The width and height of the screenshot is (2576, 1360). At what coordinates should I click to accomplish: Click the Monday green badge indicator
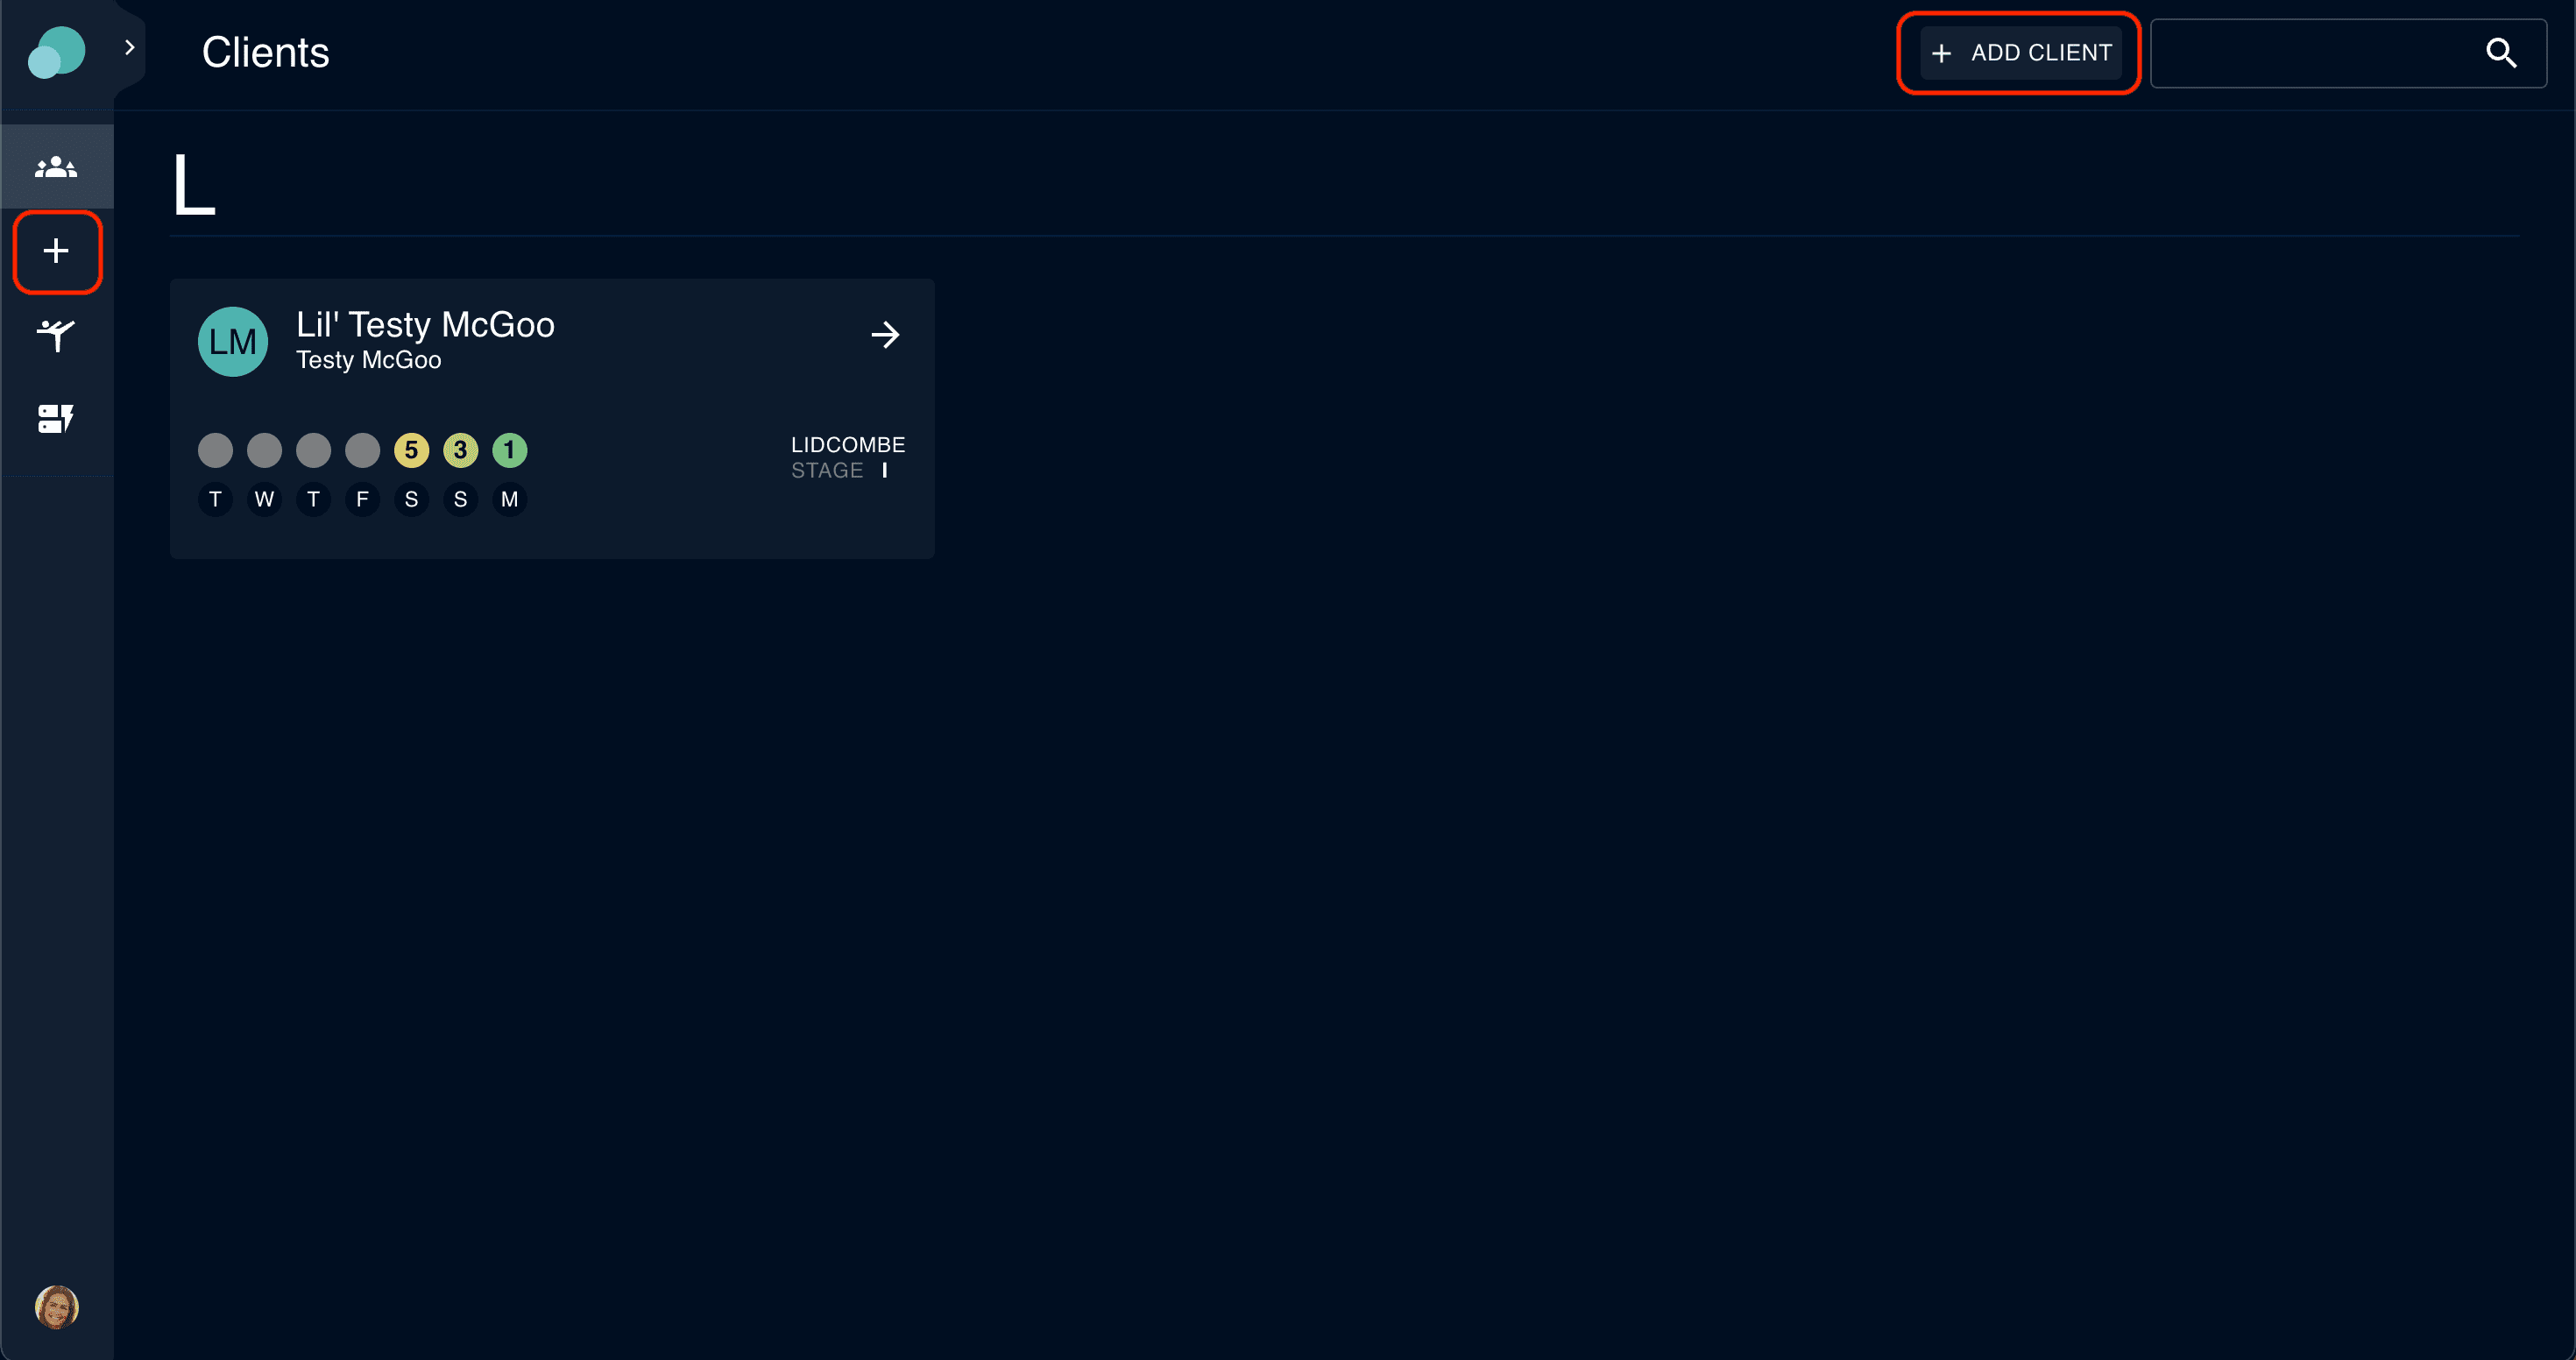(511, 450)
